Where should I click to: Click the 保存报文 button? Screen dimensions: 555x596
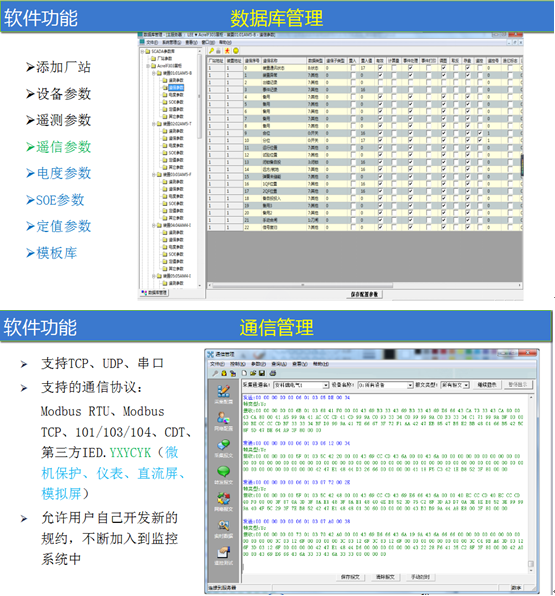350,577
